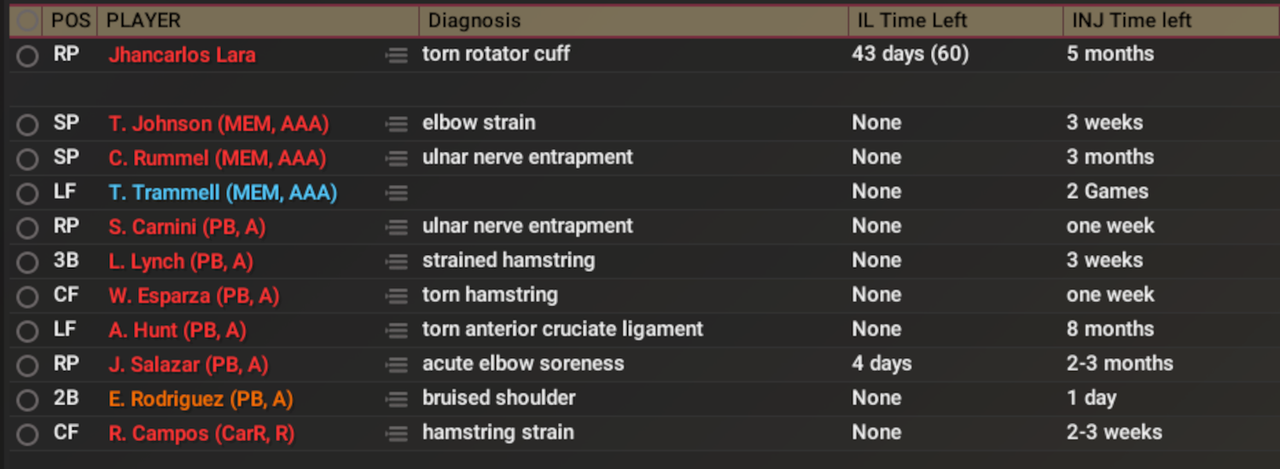This screenshot has width=1280, height=469.
Task: Click the POS column header
Action: coord(70,21)
